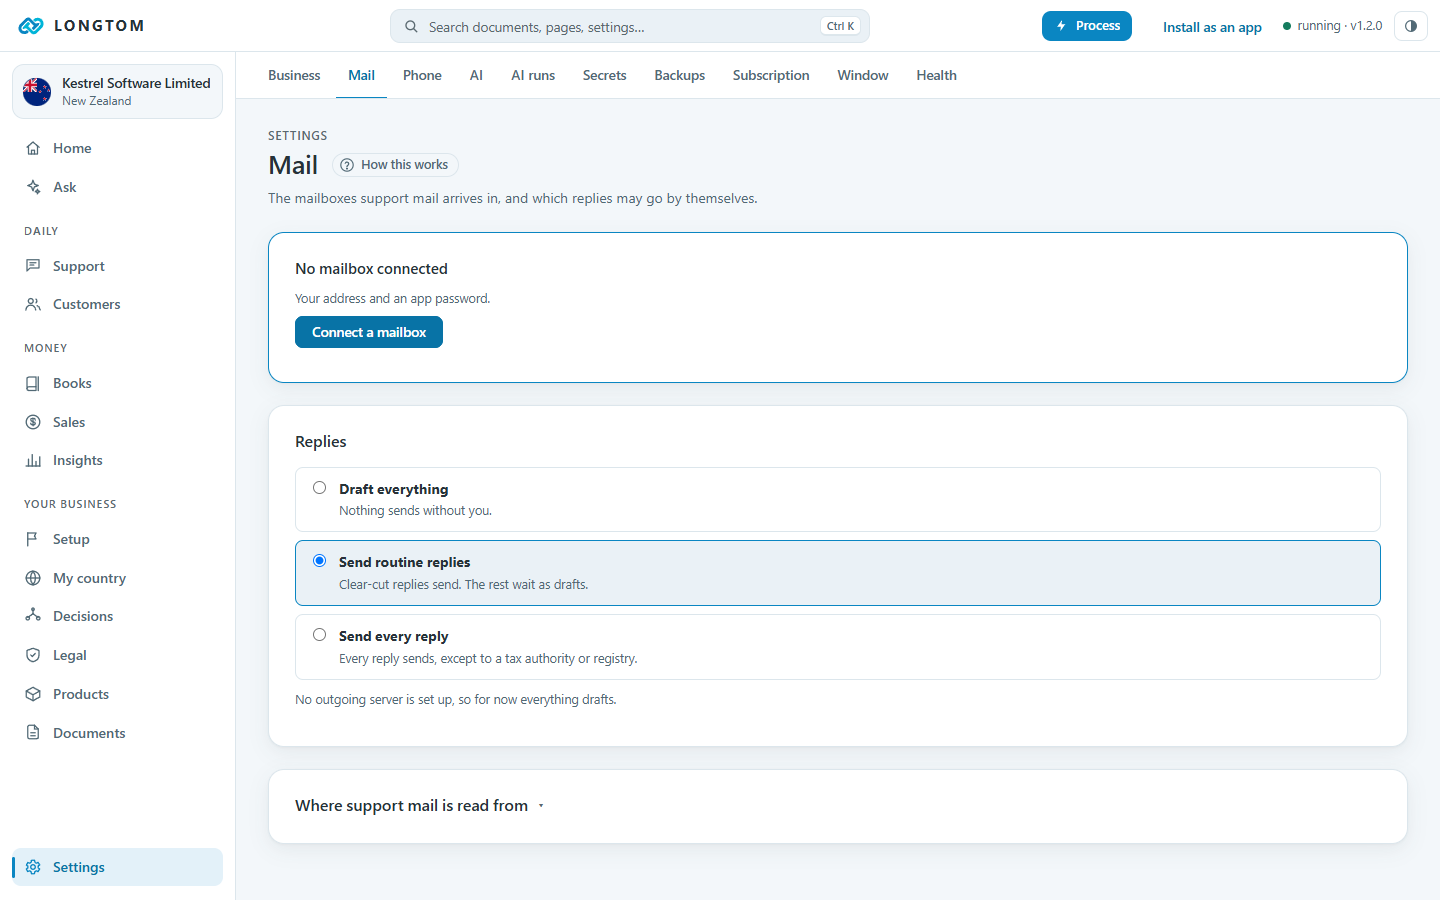The height and width of the screenshot is (900, 1440).
Task: Switch to the AI tab
Action: [x=476, y=75]
